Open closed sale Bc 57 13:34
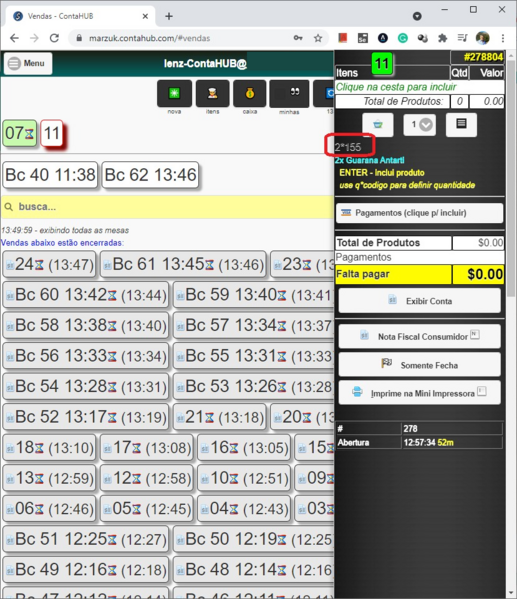The image size is (517, 599). pos(254,325)
